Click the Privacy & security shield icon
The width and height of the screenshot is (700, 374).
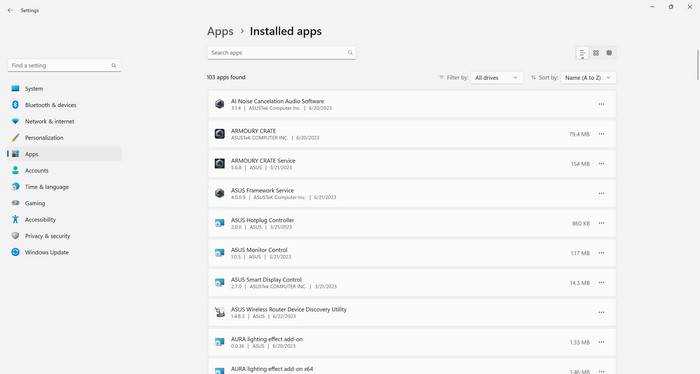[x=16, y=236]
